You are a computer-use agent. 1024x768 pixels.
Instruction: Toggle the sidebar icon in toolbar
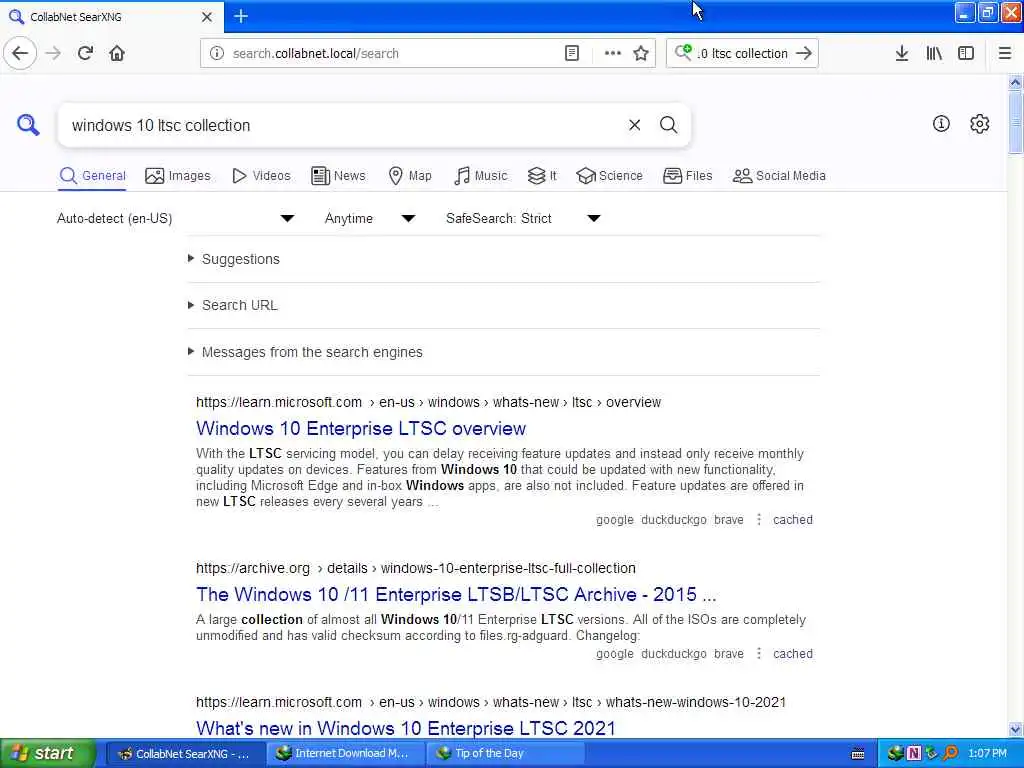(x=966, y=53)
